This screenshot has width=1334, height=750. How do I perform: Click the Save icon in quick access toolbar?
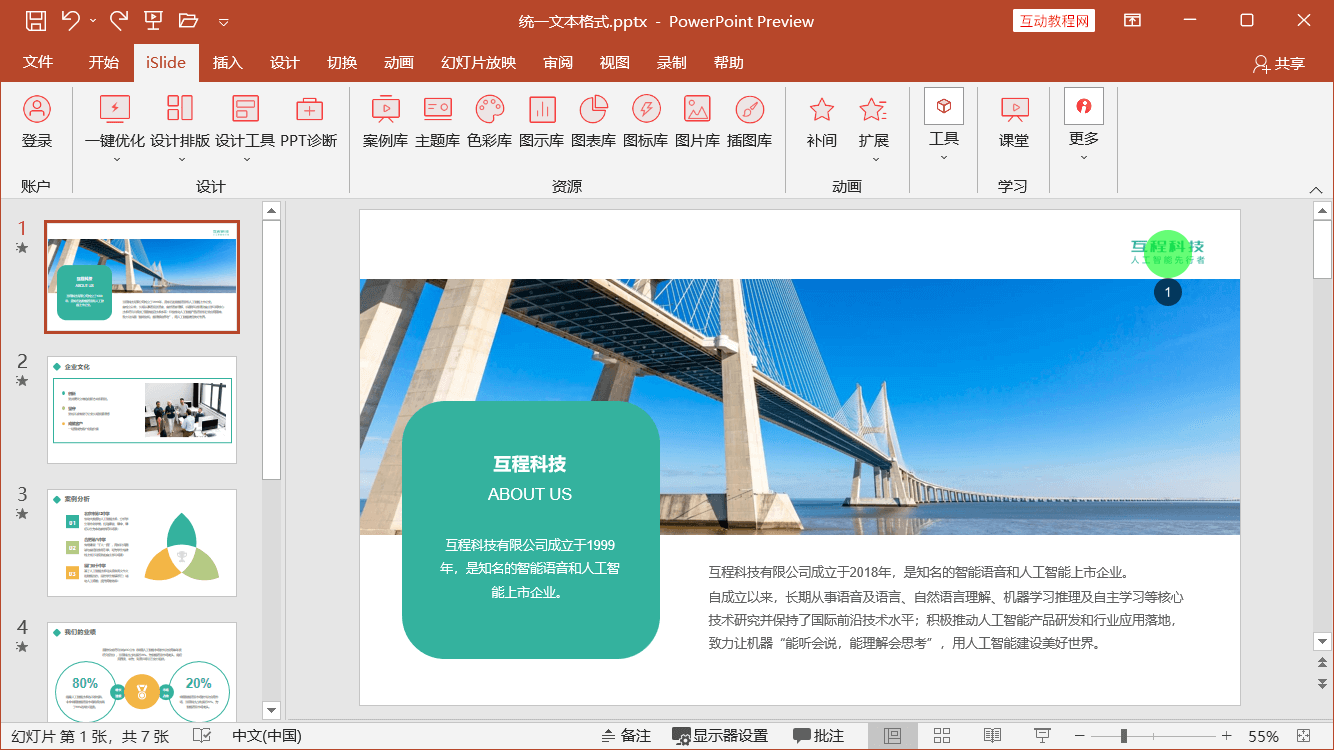click(35, 20)
